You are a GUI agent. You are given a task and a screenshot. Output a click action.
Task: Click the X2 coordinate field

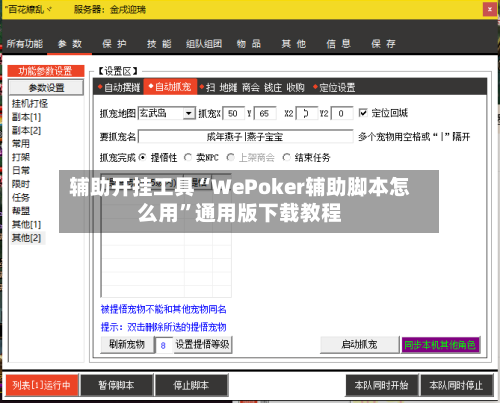[307, 113]
